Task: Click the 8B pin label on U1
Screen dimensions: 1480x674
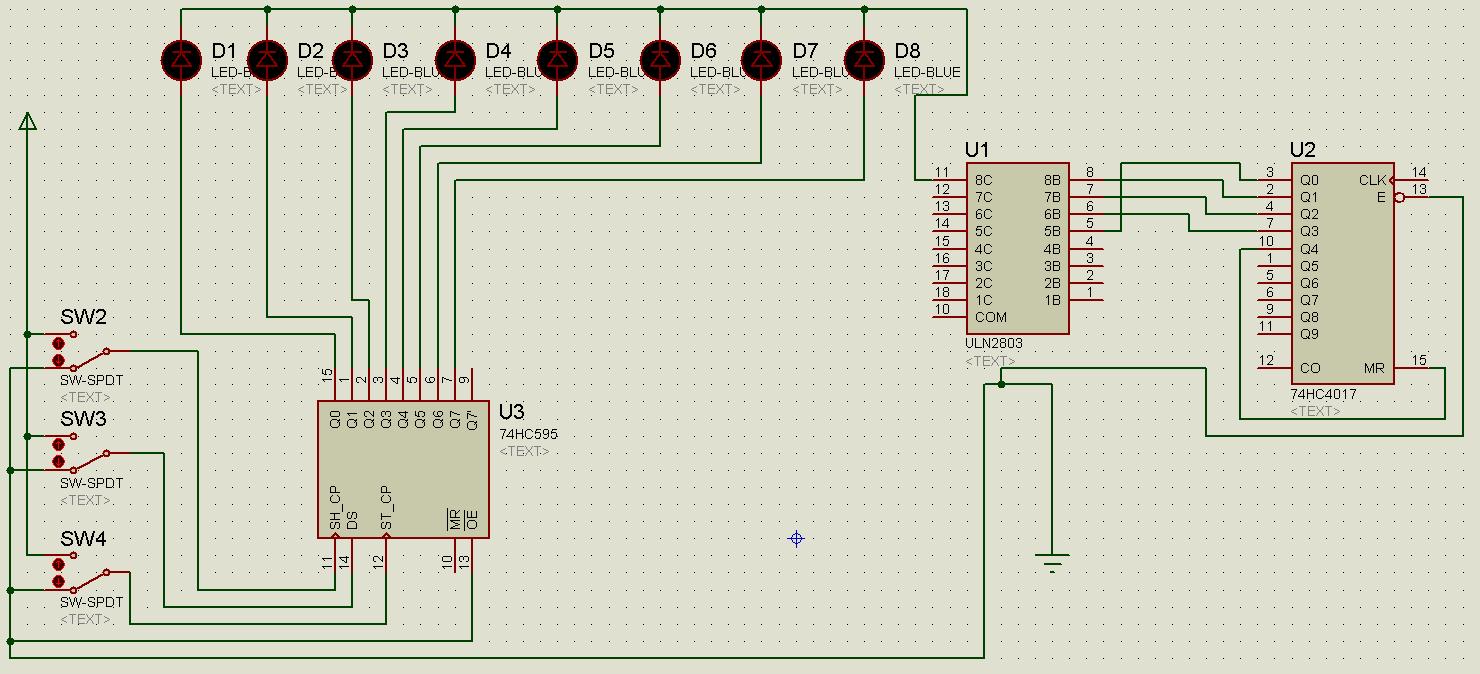Action: click(1052, 180)
